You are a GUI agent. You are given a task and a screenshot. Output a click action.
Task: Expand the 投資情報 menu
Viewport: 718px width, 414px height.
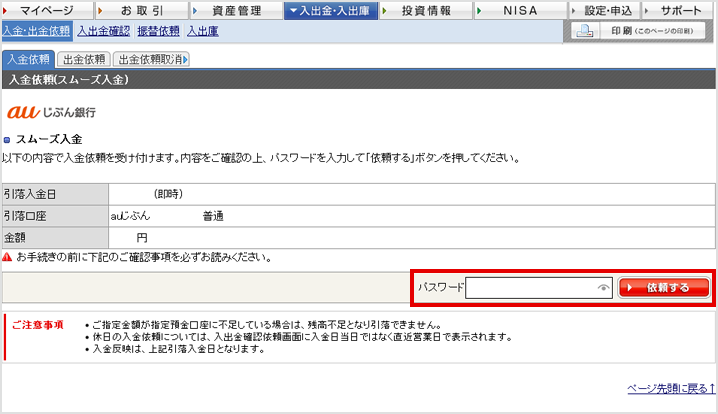coord(422,10)
